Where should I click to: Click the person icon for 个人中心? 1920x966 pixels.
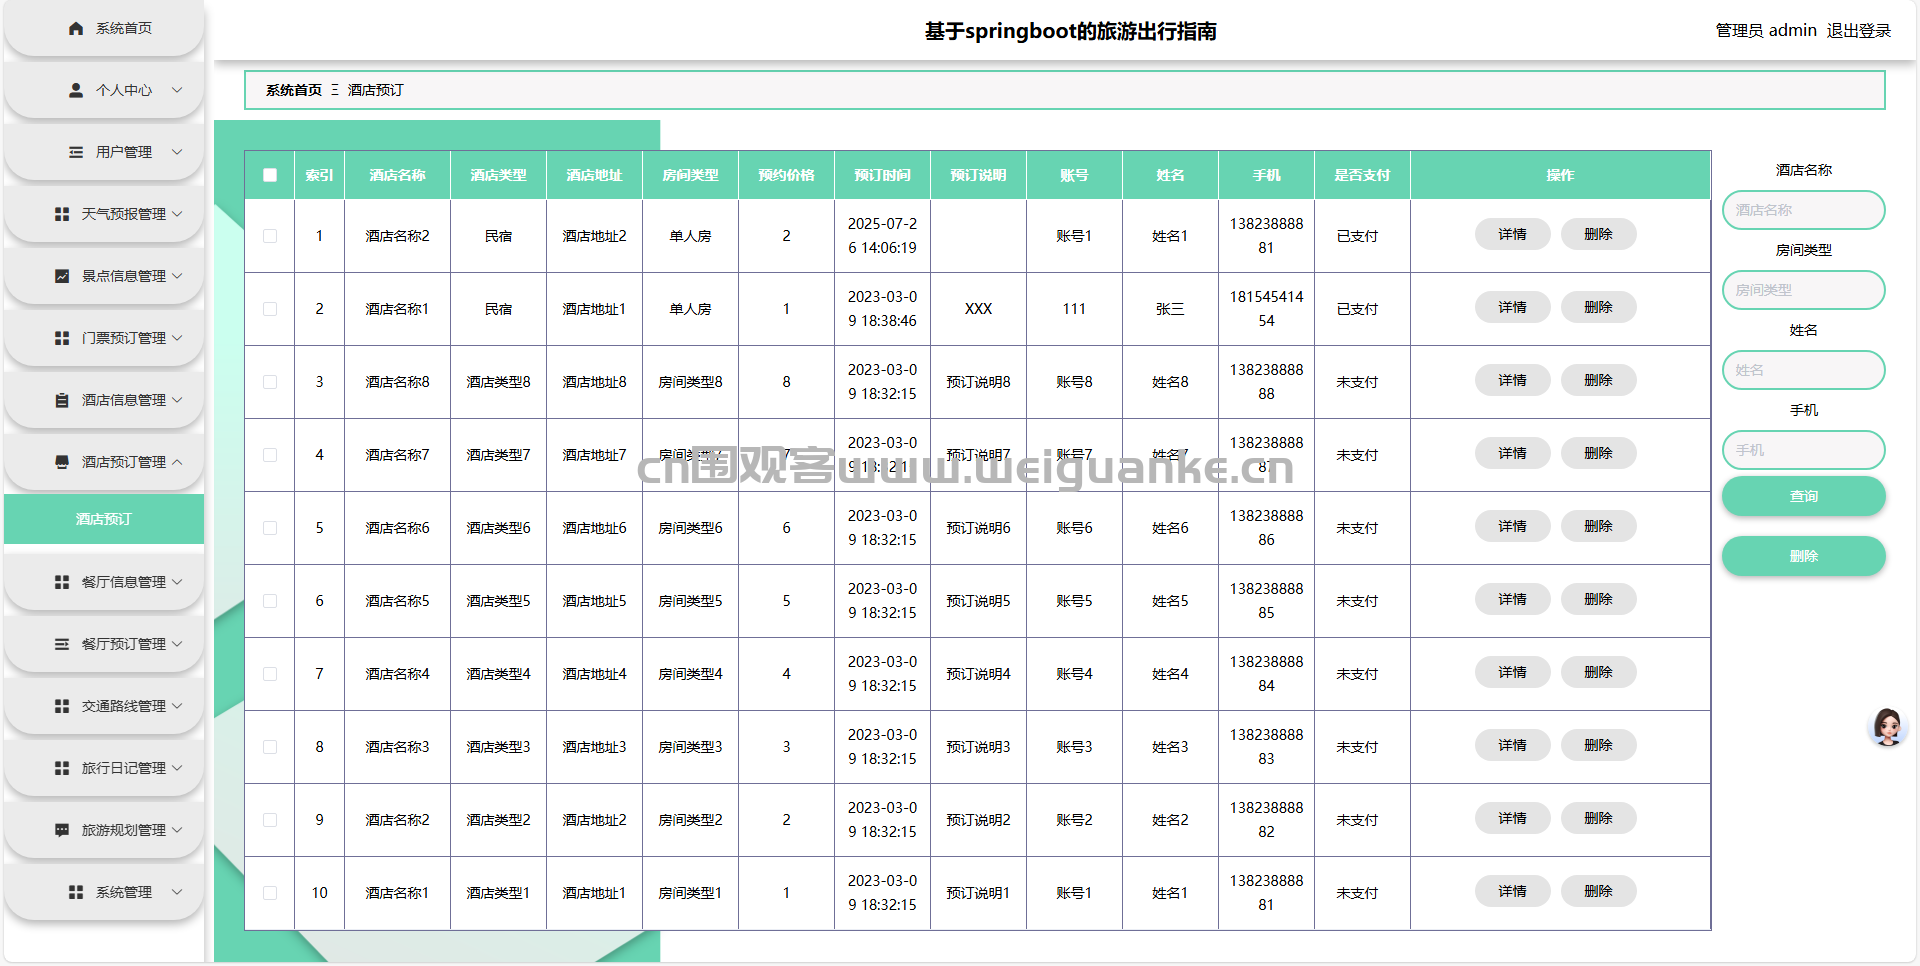tap(76, 90)
